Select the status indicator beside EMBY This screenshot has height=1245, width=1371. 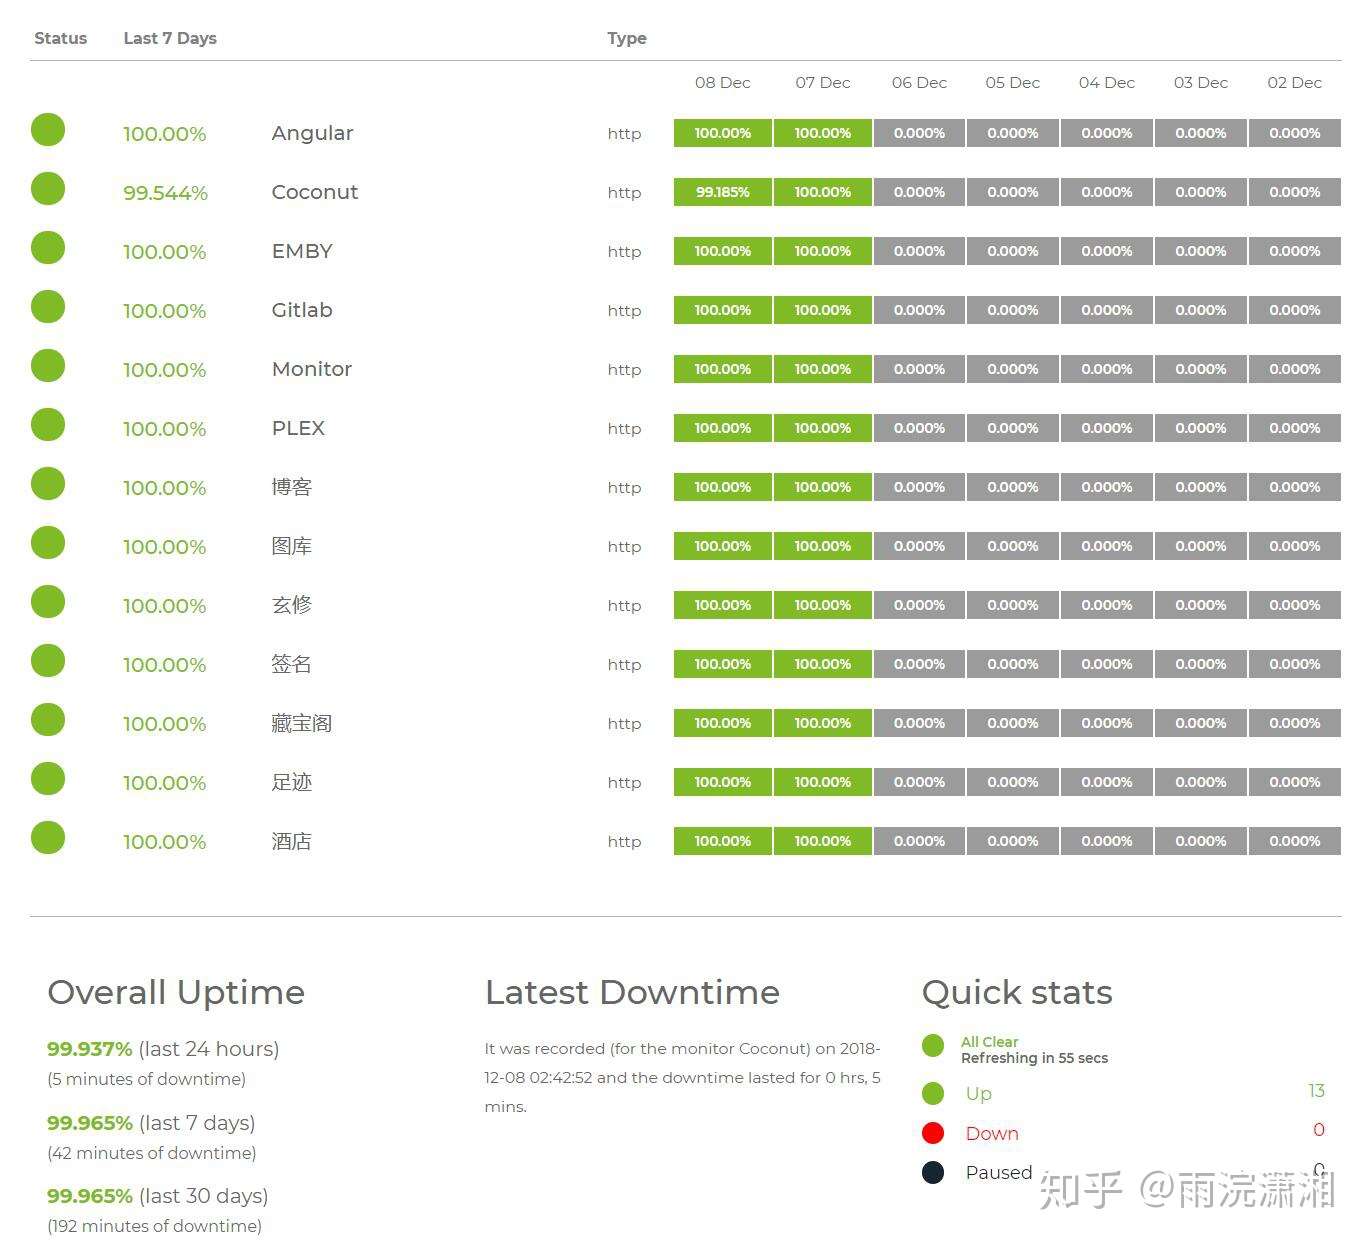click(48, 248)
